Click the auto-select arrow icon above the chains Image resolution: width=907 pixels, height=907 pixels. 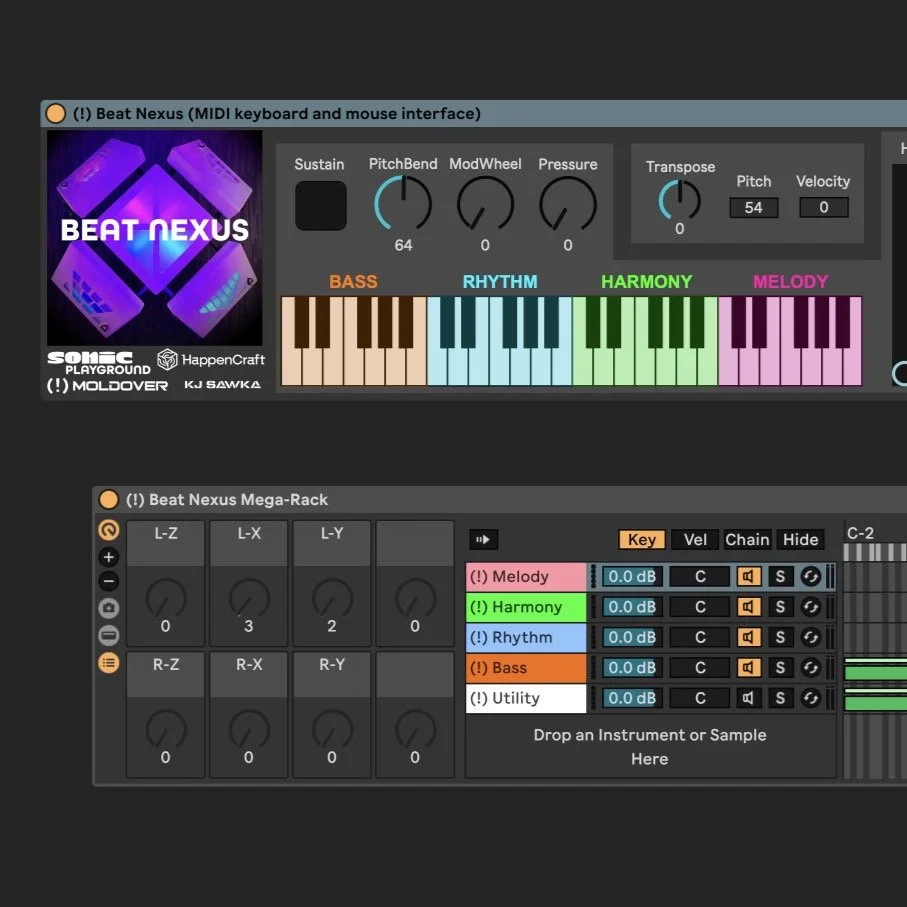pos(484,539)
